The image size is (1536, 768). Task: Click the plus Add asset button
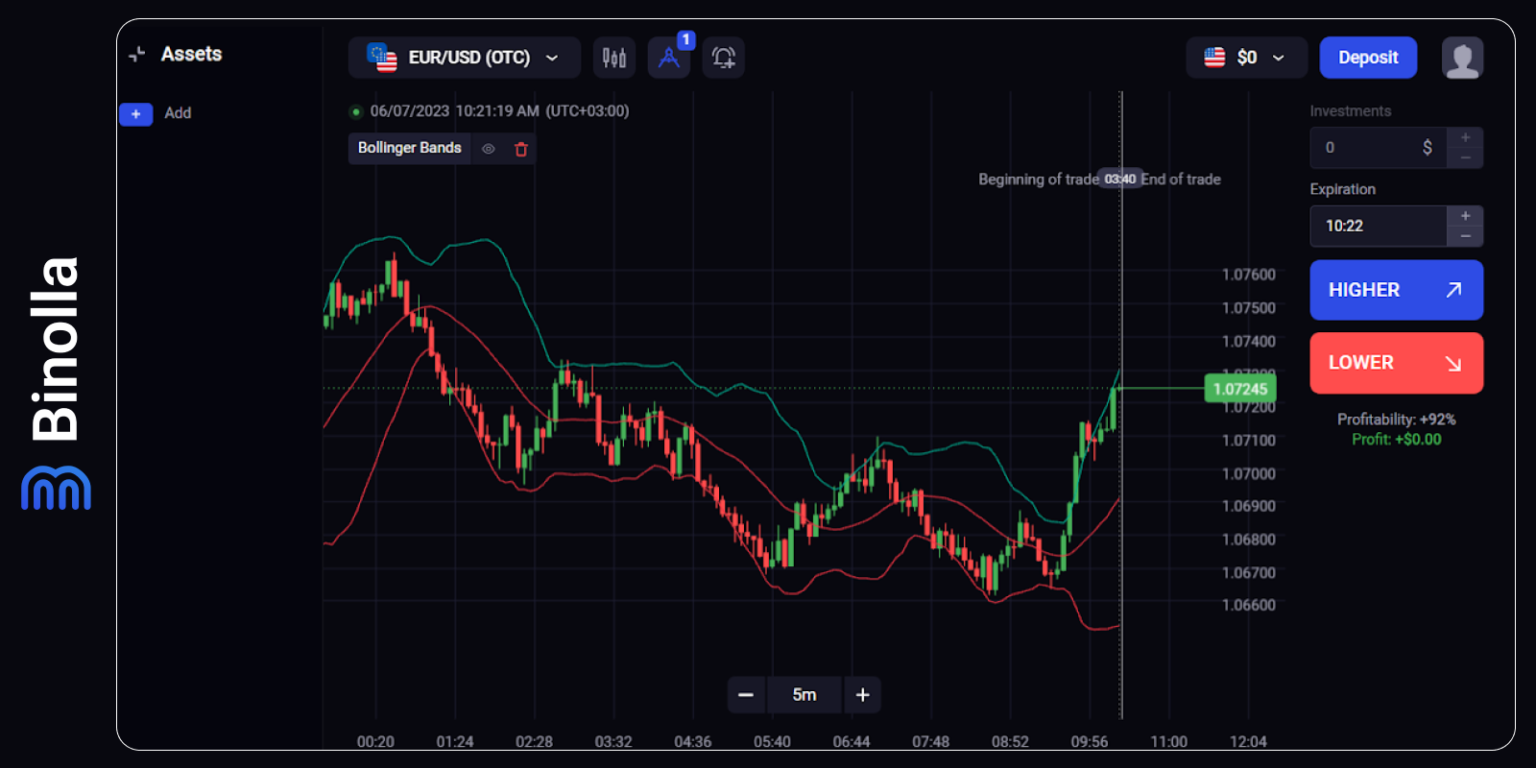(136, 114)
